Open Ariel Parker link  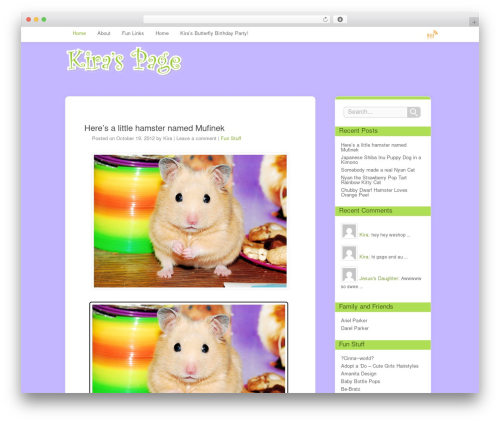click(354, 320)
